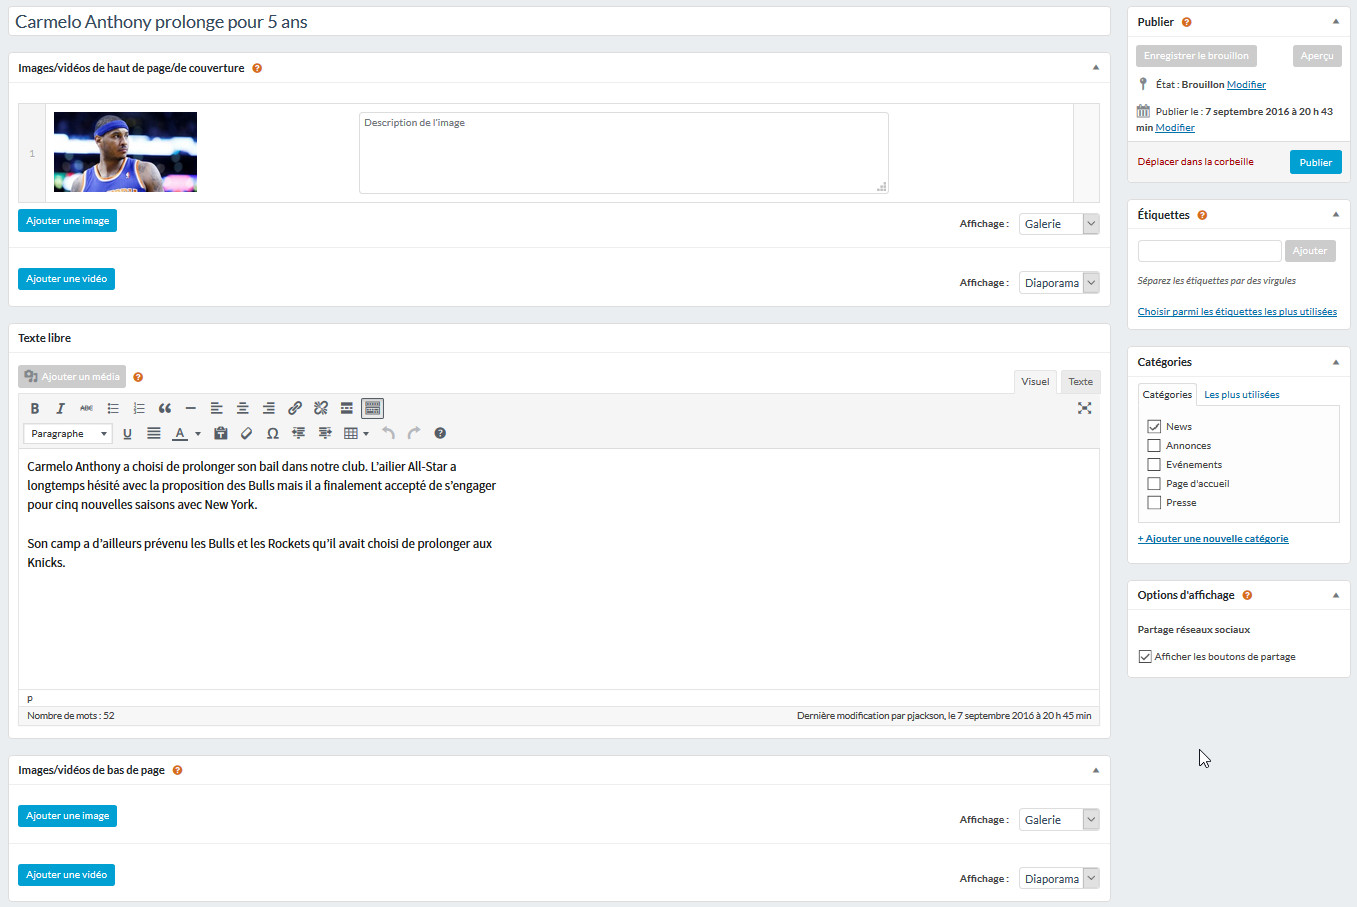The height and width of the screenshot is (907, 1357).
Task: Collapse the Étiquettes panel
Action: pos(1335,214)
